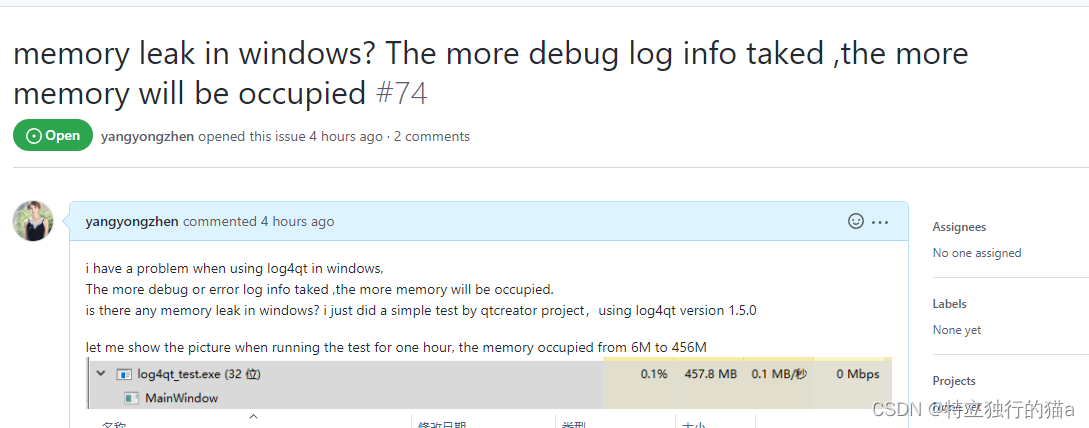Viewport: 1089px width, 428px height.
Task: Click the commented 4 hours ago timestamp
Action: tap(258, 222)
